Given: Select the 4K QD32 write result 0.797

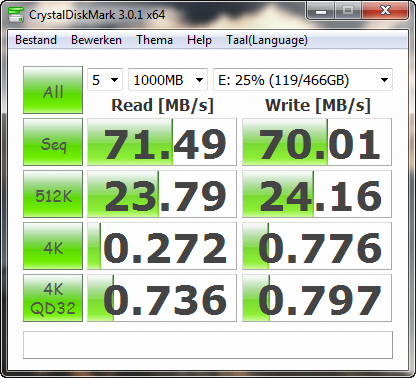Looking at the screenshot, I should 317,298.
